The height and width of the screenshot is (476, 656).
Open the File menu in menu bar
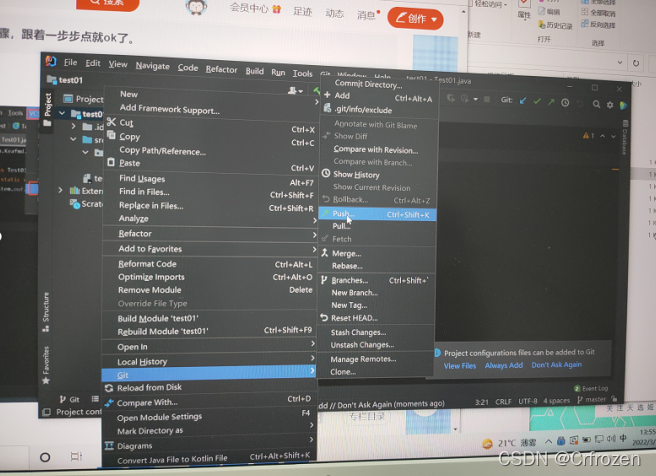click(70, 63)
